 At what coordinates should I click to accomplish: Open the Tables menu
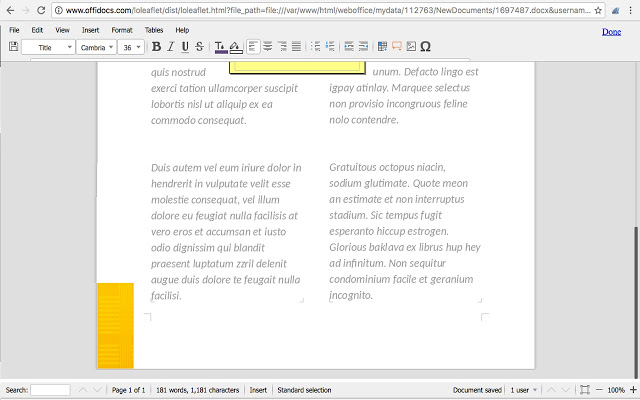click(x=154, y=30)
